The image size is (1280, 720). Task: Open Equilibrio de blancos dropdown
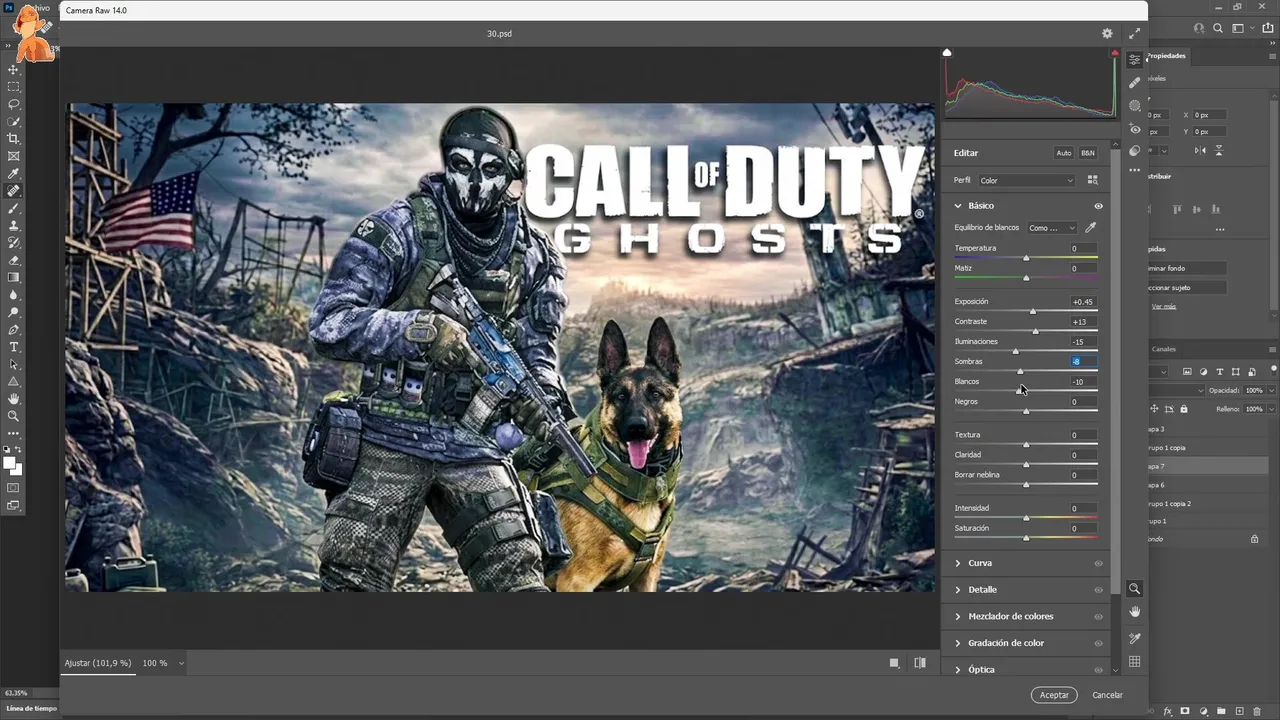coord(1052,228)
